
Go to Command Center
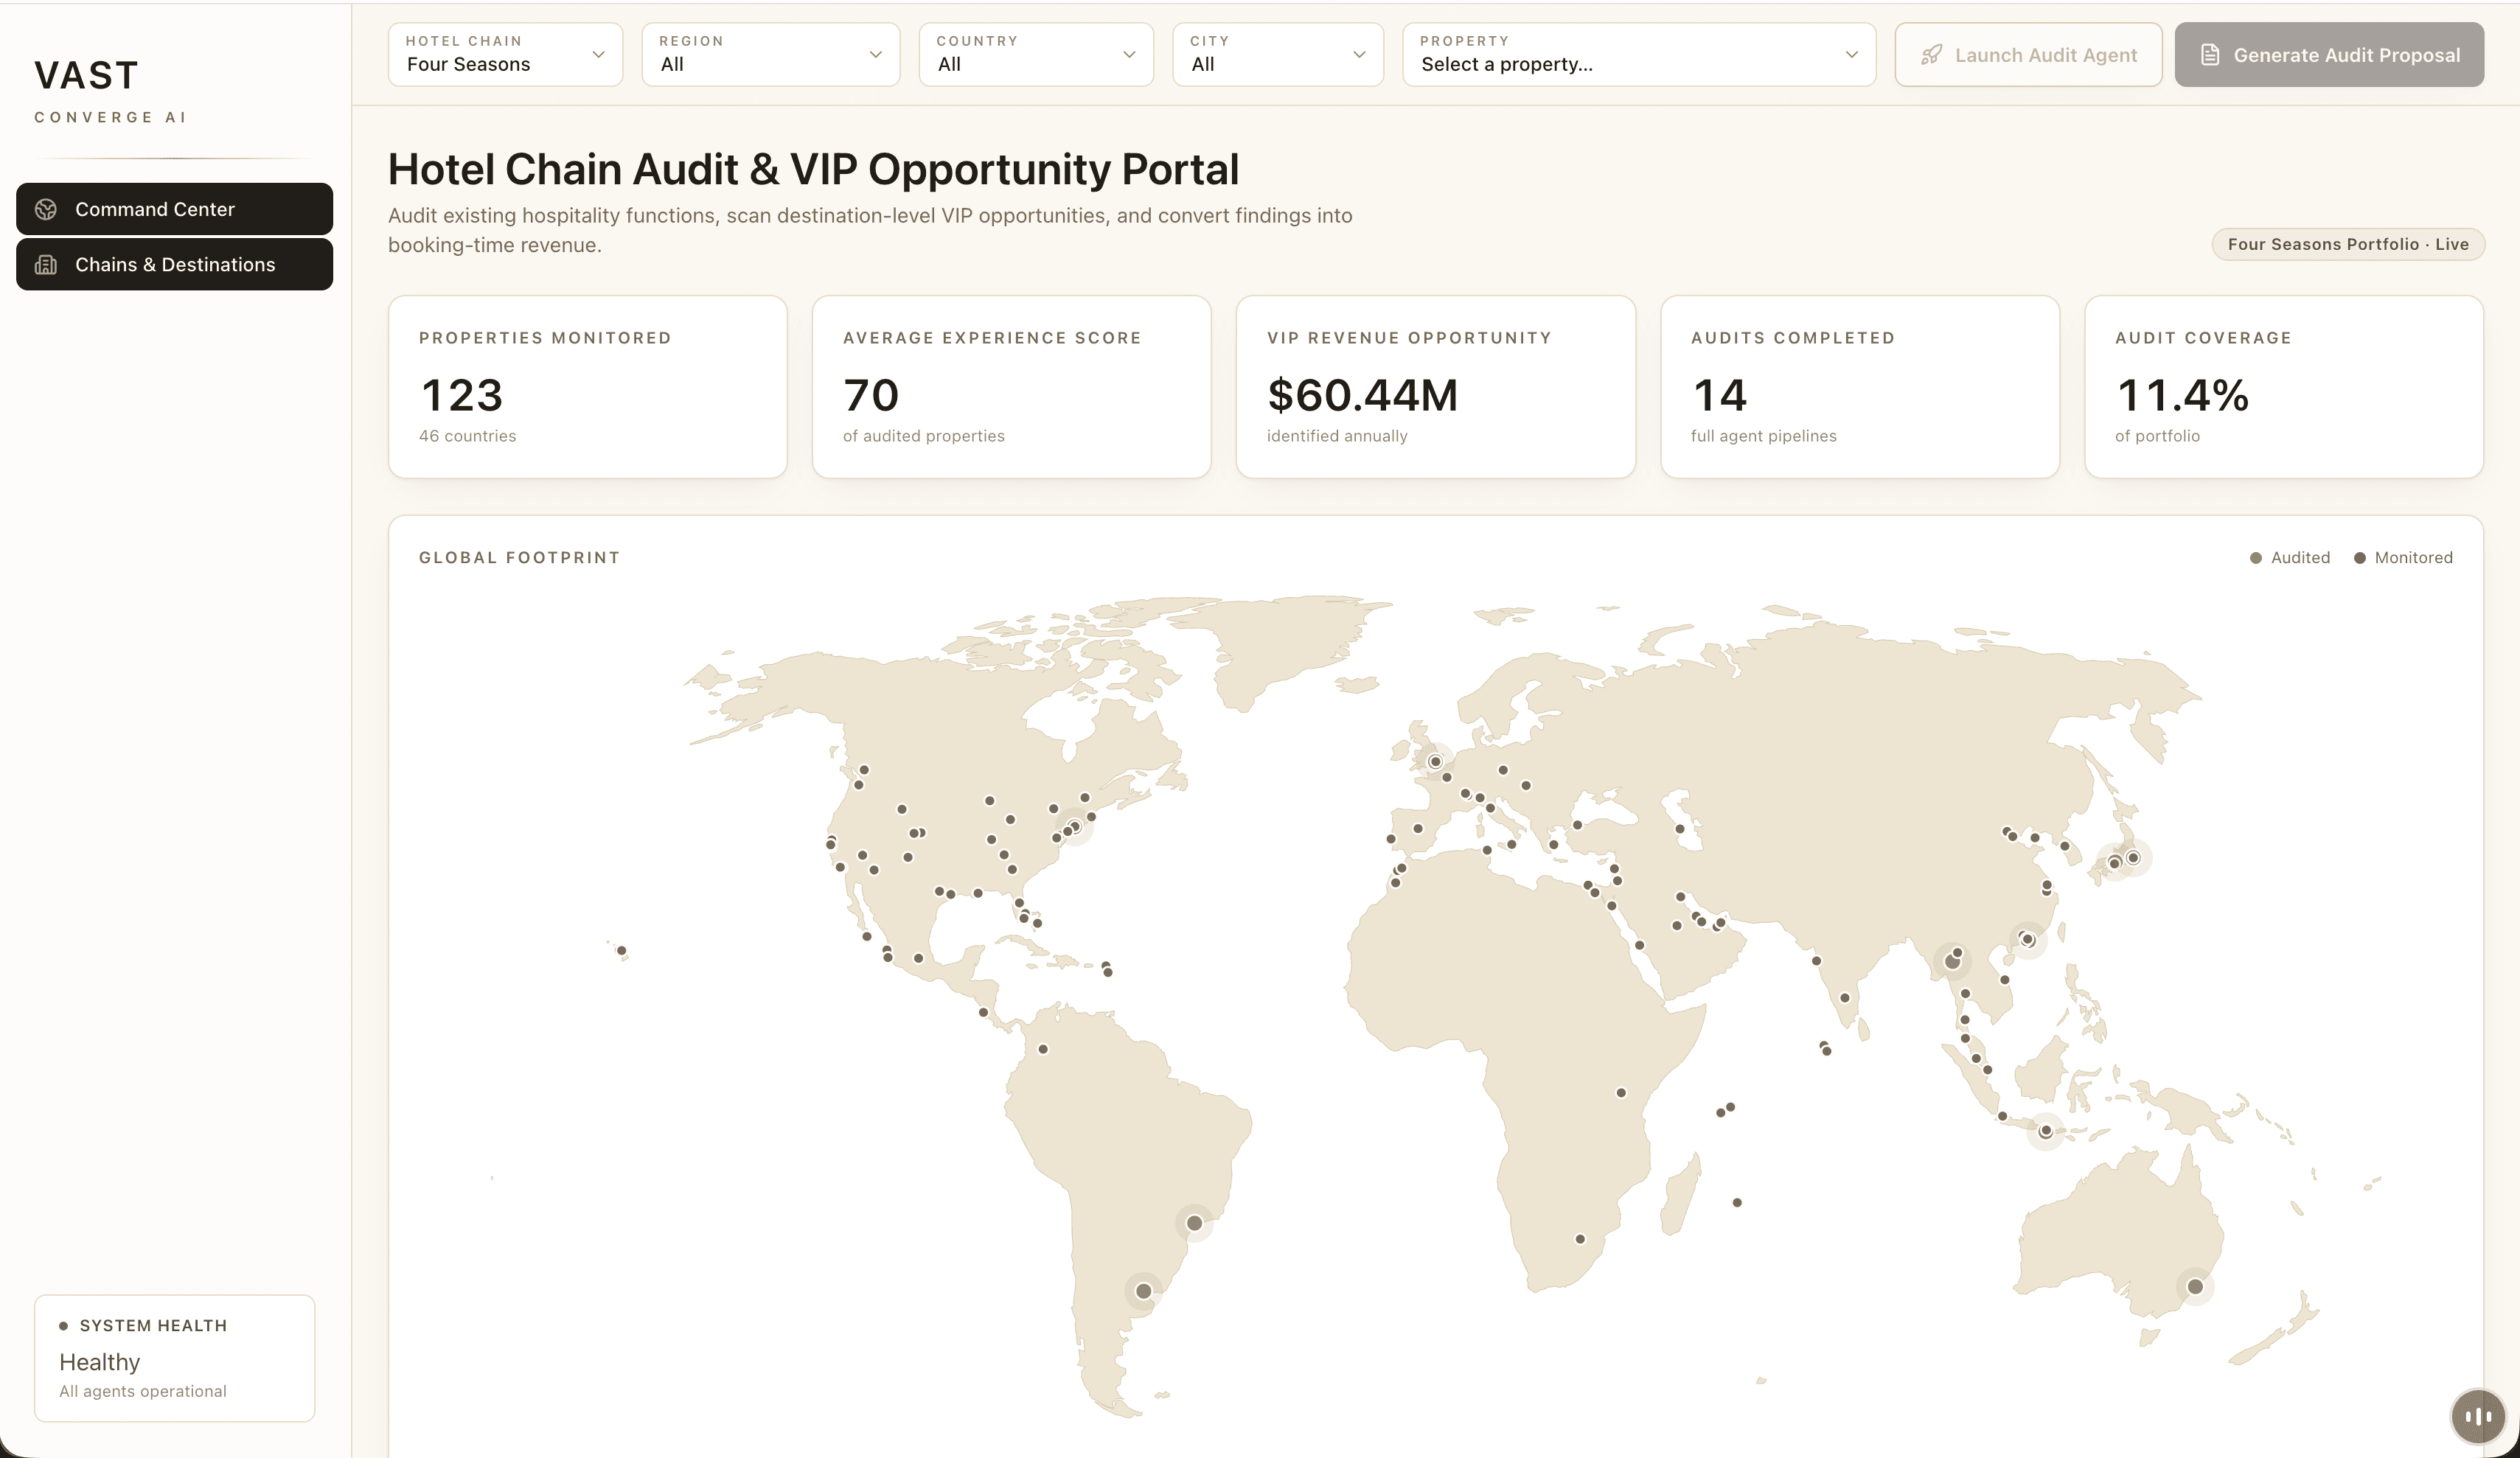point(174,209)
